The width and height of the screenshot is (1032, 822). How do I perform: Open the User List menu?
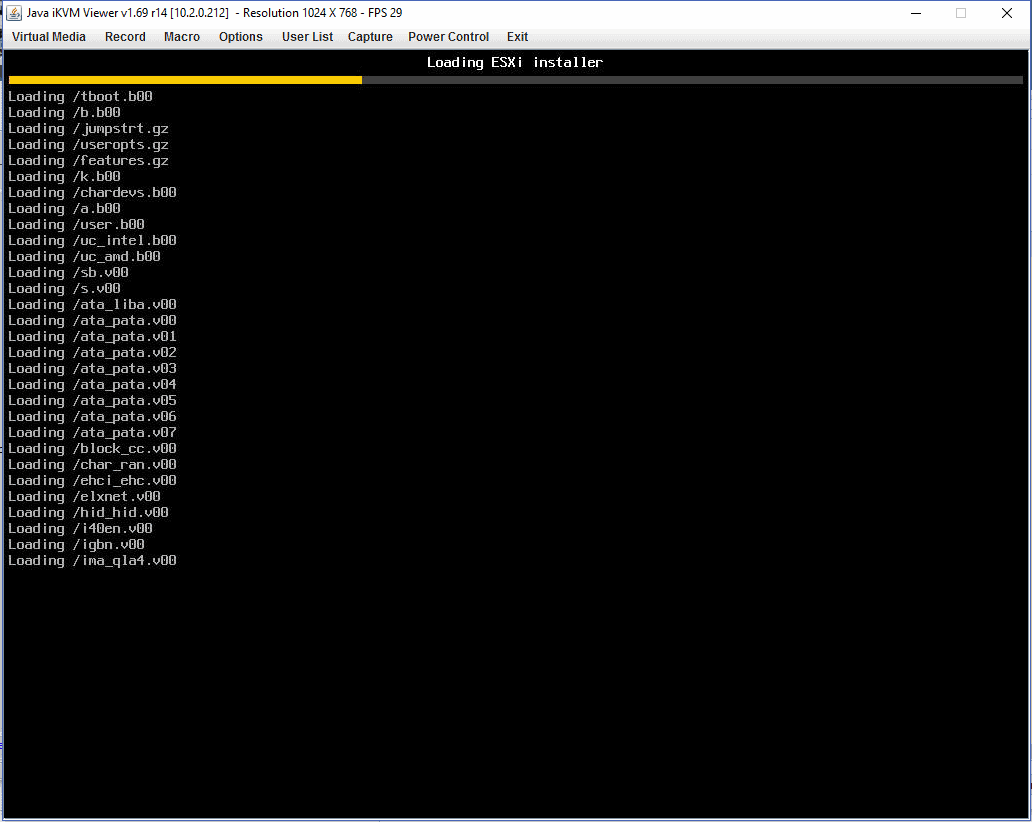[307, 37]
